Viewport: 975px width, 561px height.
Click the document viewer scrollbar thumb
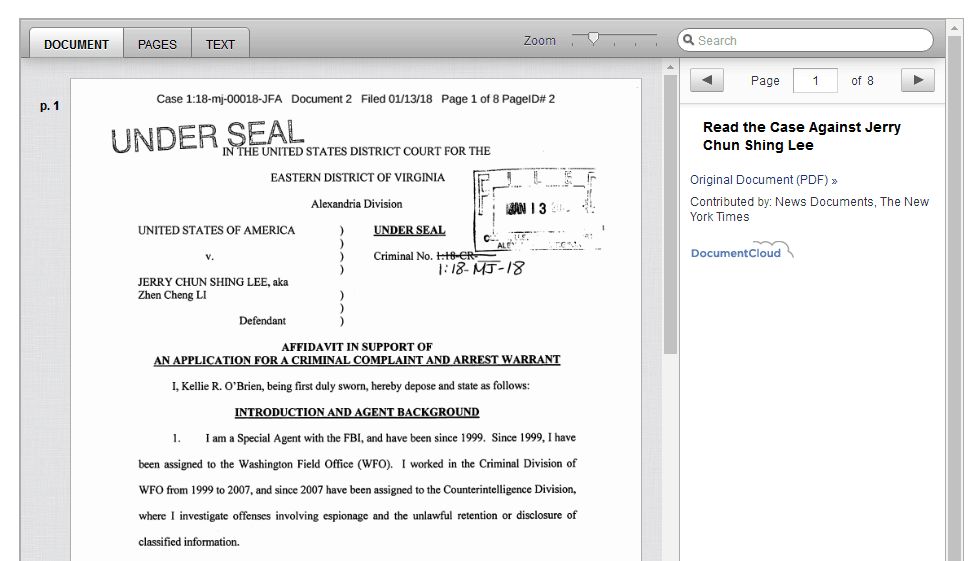click(670, 210)
